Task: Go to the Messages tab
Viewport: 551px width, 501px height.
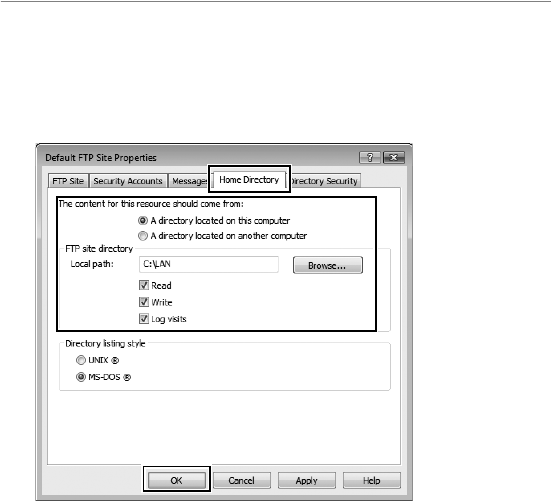Action: coord(189,181)
